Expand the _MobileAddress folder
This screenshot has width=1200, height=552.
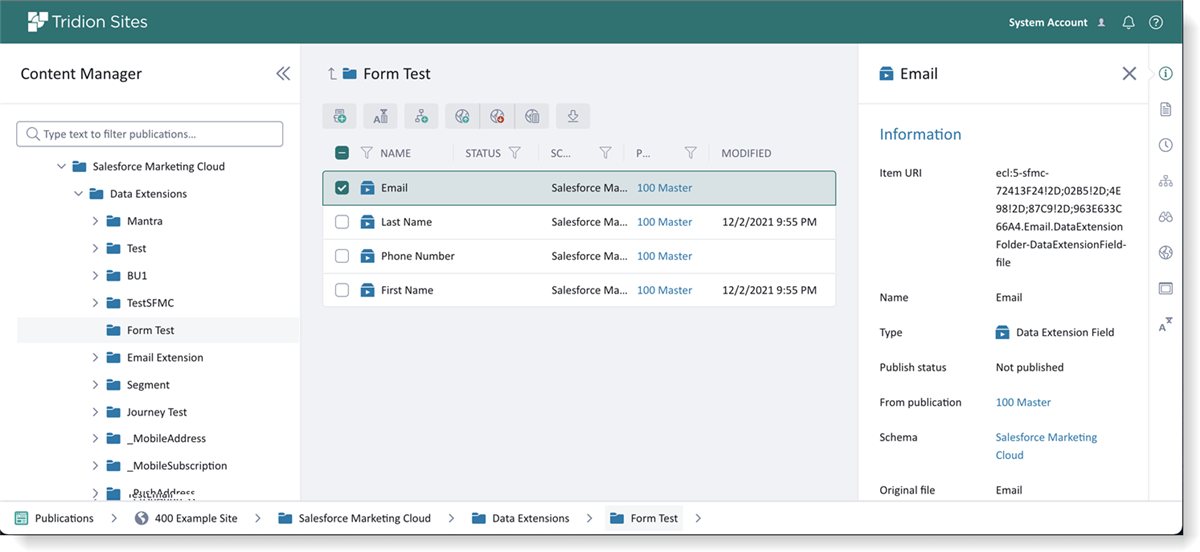(96, 438)
